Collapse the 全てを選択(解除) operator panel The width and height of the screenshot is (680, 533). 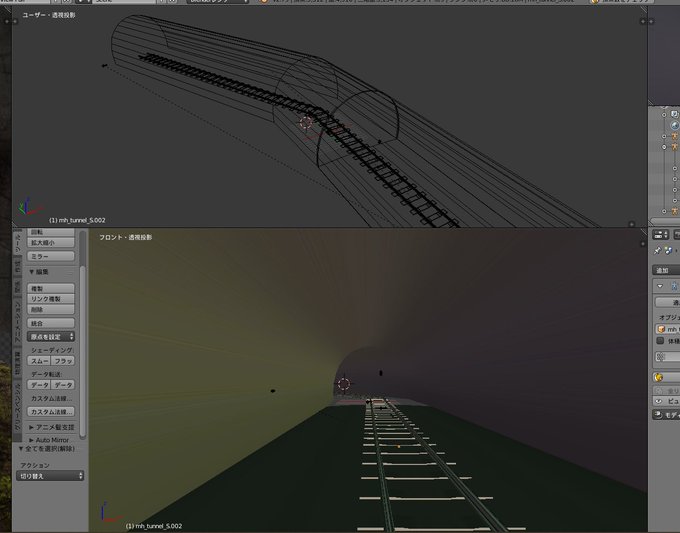point(21,448)
